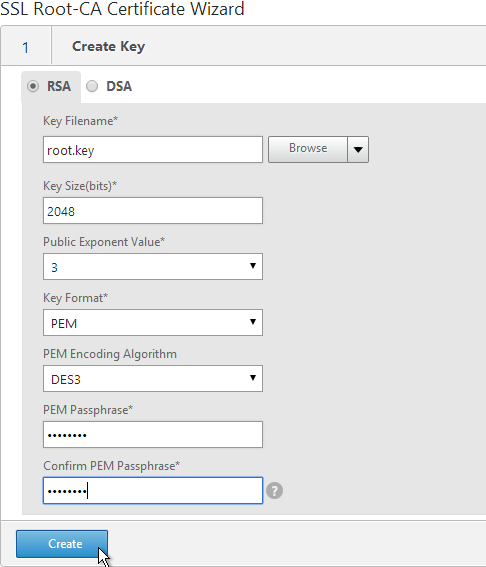Open PEM Encoding Algorithm dropdown showing DES3
The image size is (486, 567).
click(153, 379)
